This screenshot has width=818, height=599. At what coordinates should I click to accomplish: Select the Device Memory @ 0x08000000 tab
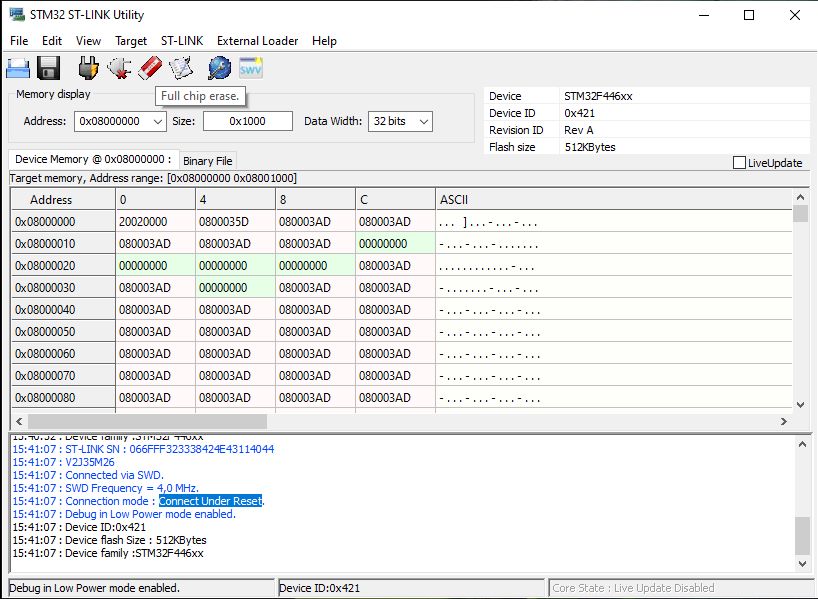[x=93, y=159]
